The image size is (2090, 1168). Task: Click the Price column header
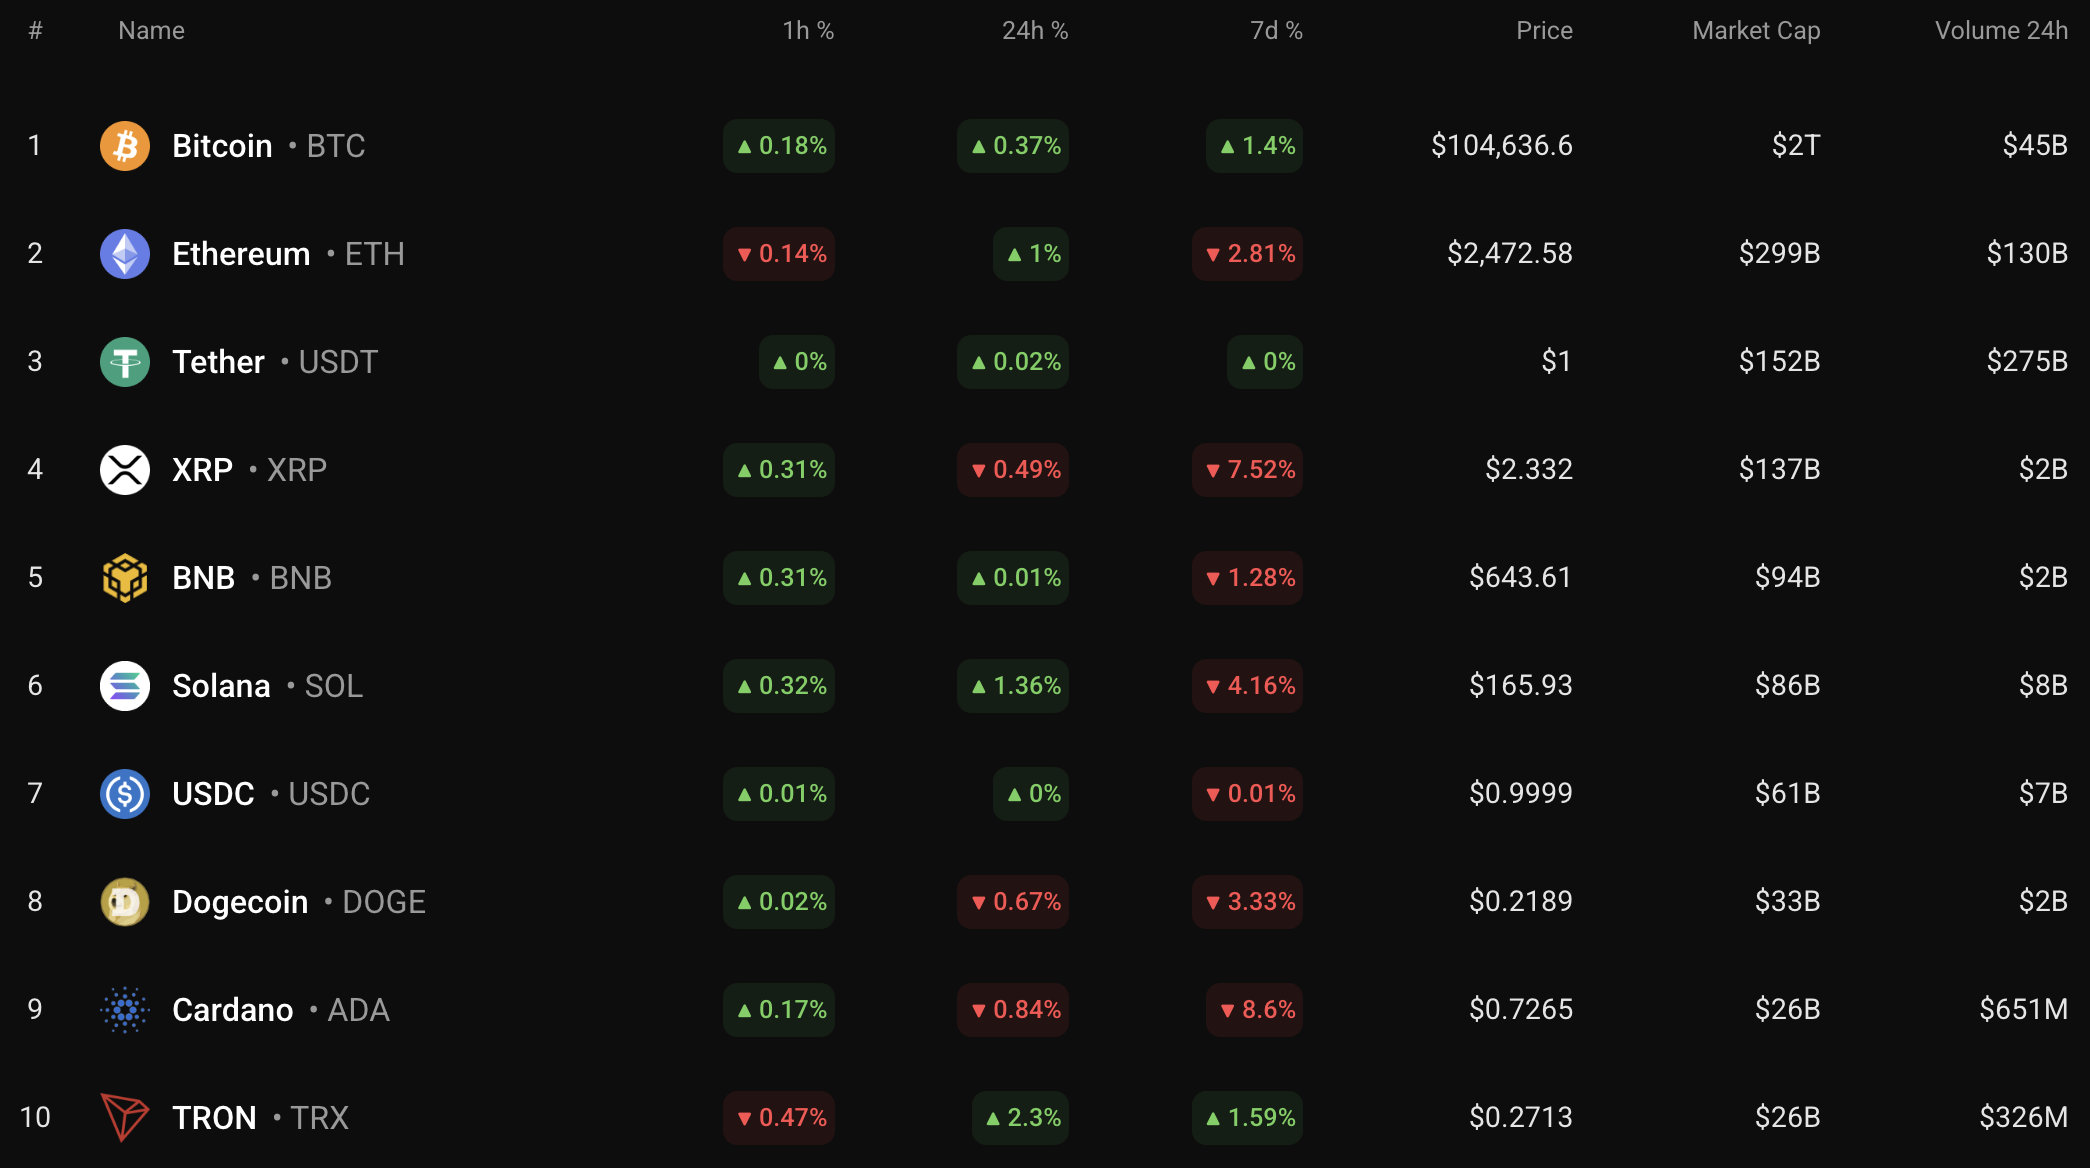click(x=1544, y=31)
